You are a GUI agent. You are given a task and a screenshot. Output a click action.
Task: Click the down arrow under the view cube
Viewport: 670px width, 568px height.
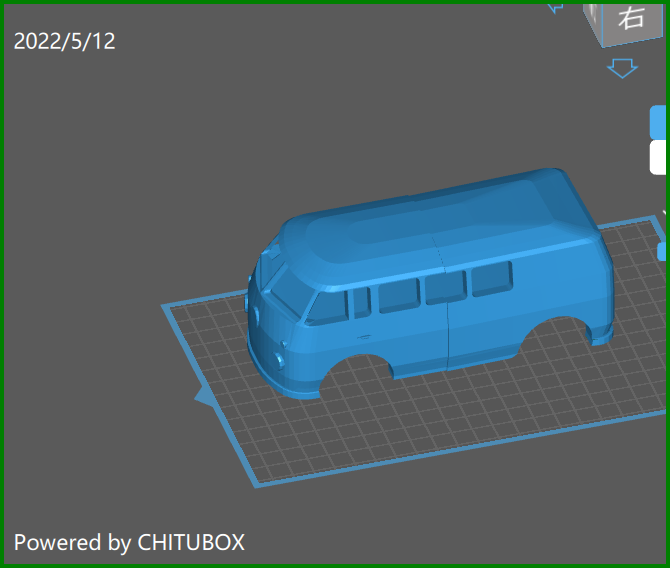[622, 68]
